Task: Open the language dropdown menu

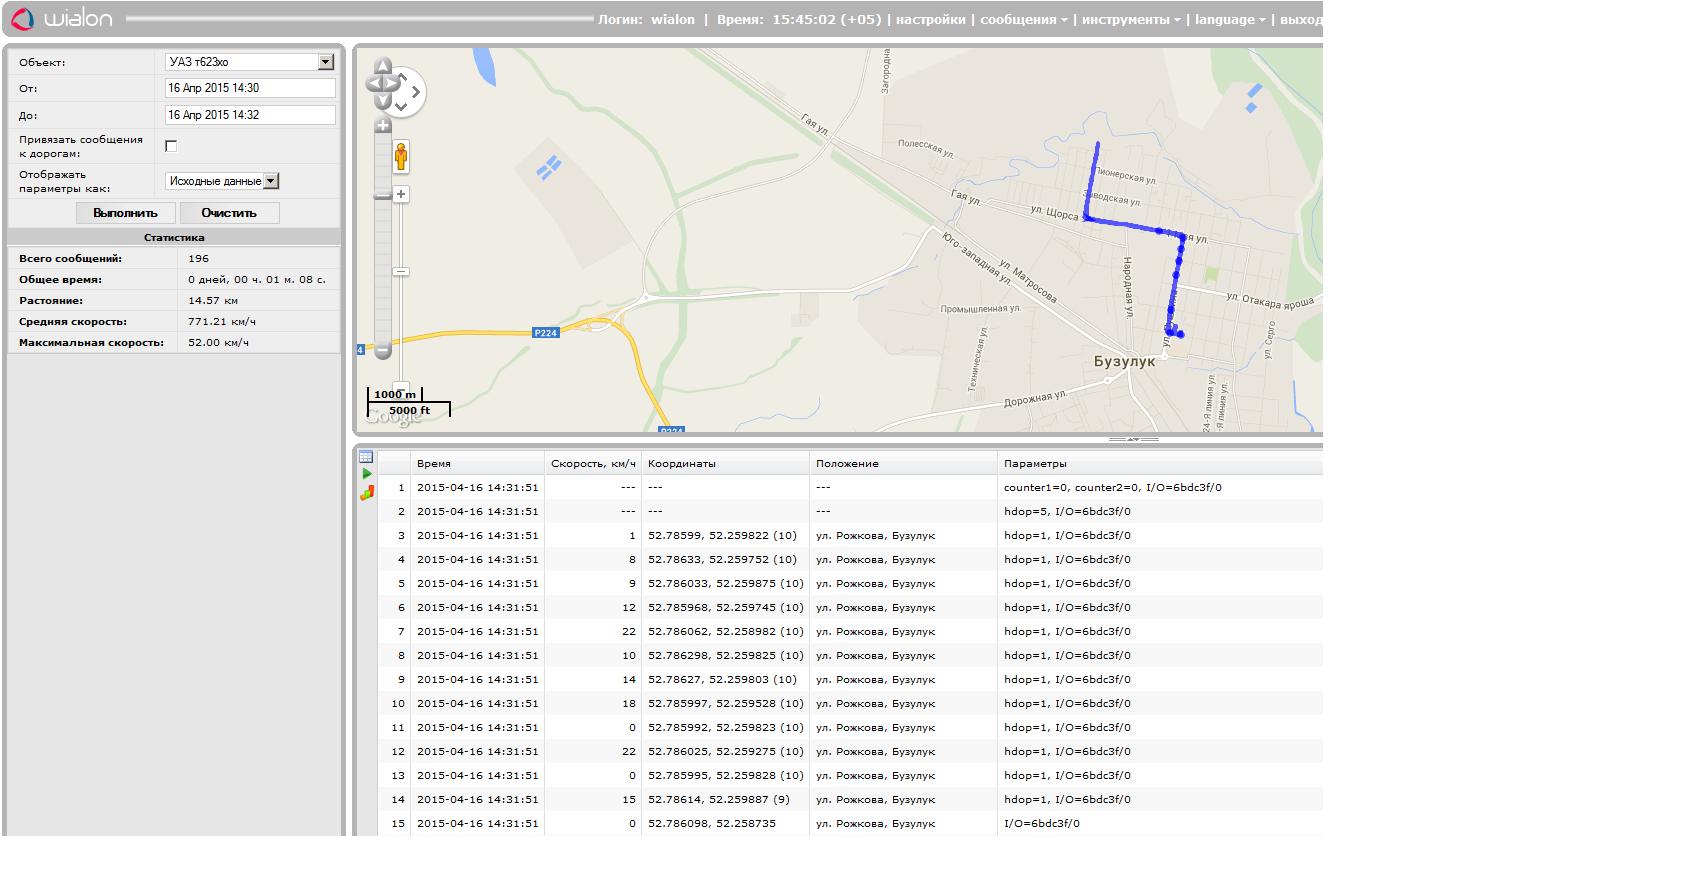Action: (1229, 19)
